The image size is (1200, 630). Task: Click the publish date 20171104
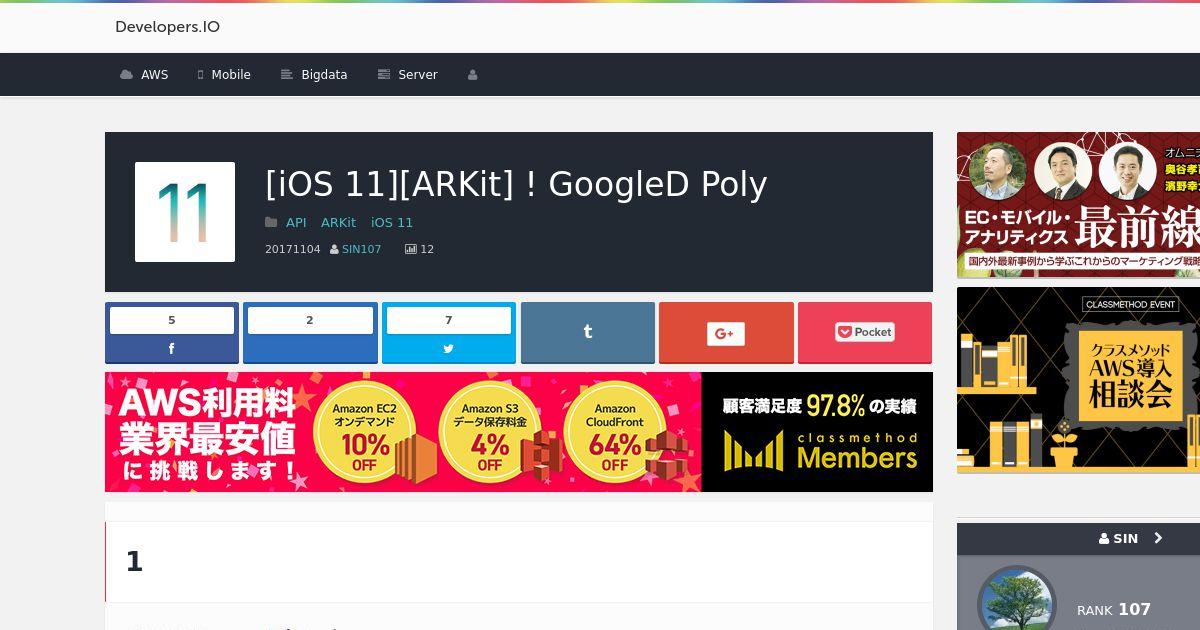pos(293,249)
